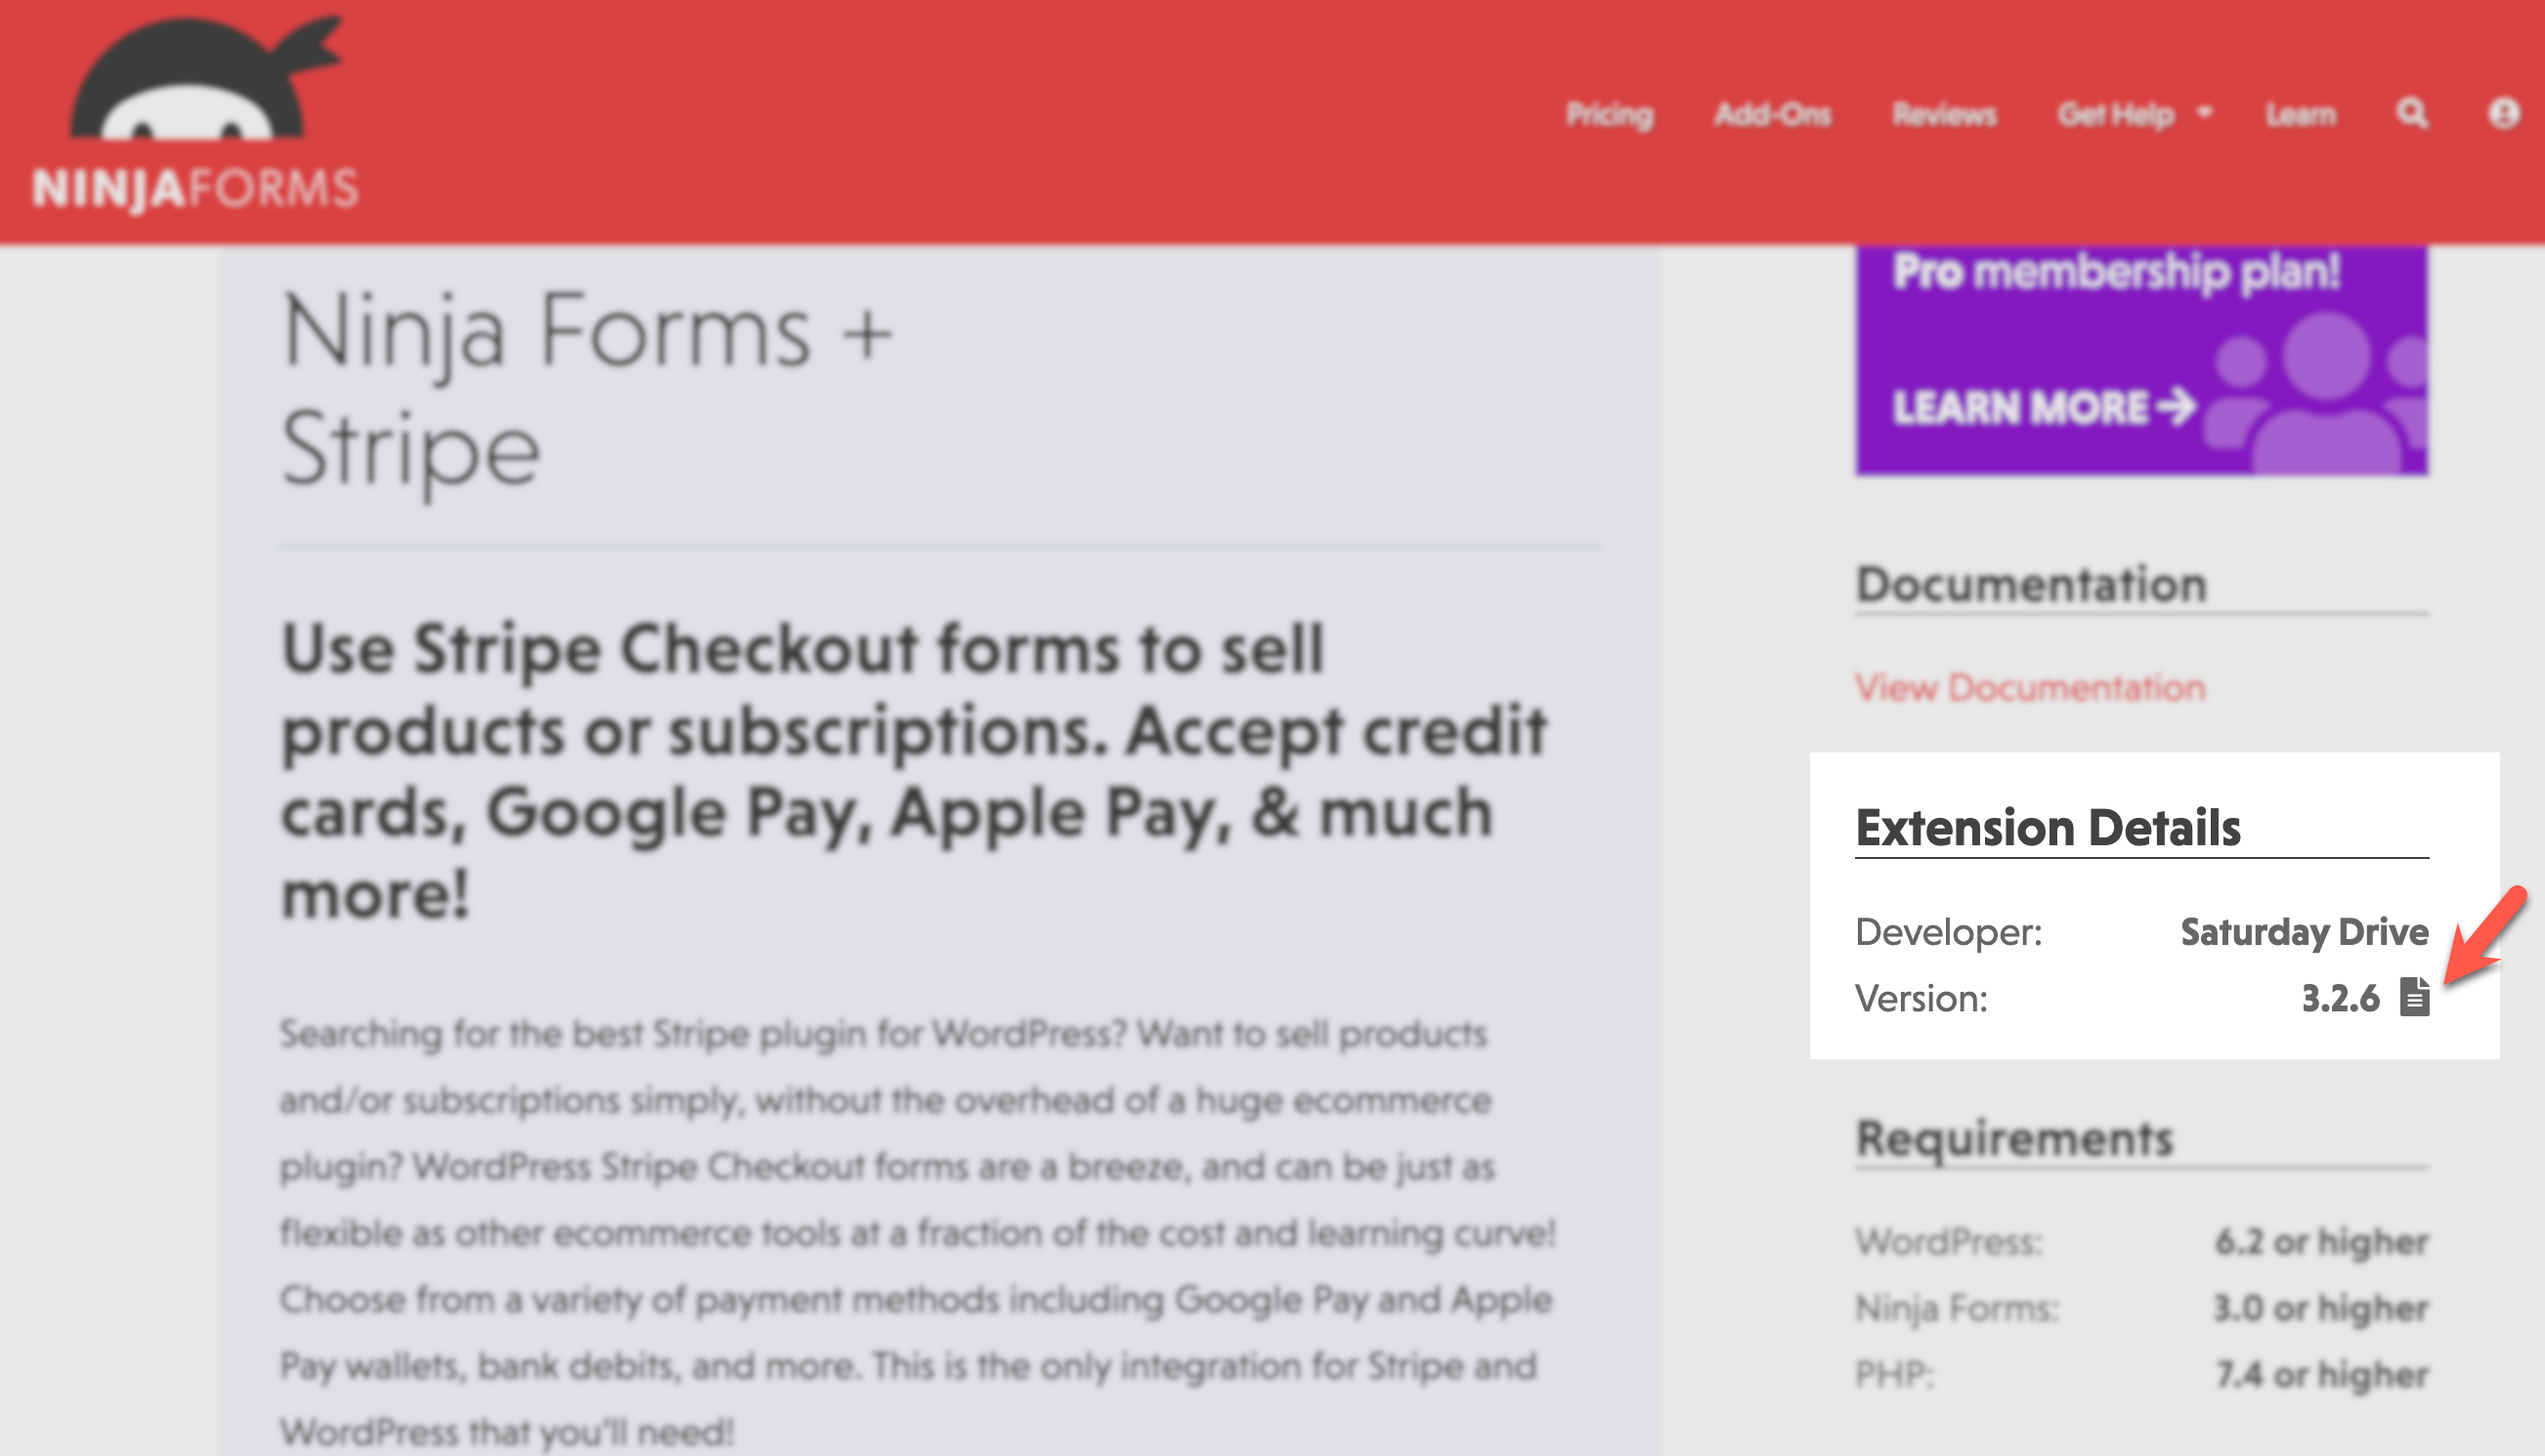This screenshot has width=2545, height=1456.
Task: Click the Saturday Drive developer name
Action: [2304, 932]
